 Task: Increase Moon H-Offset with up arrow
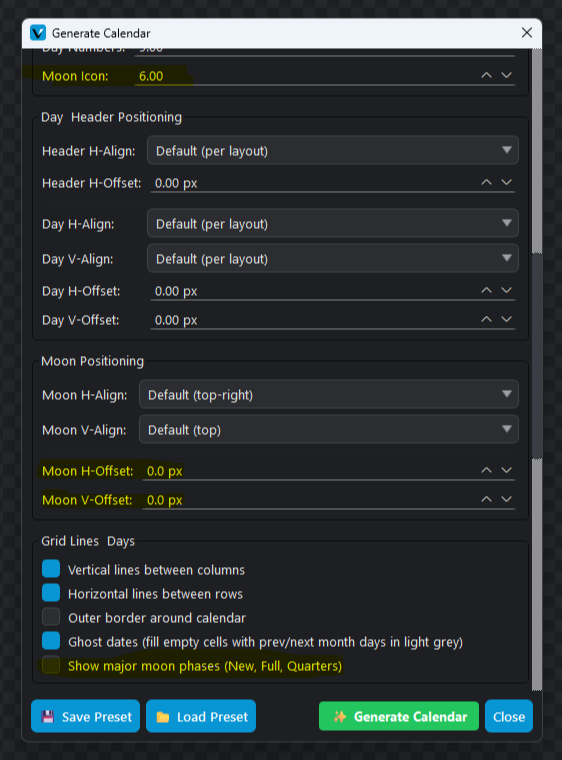point(486,471)
